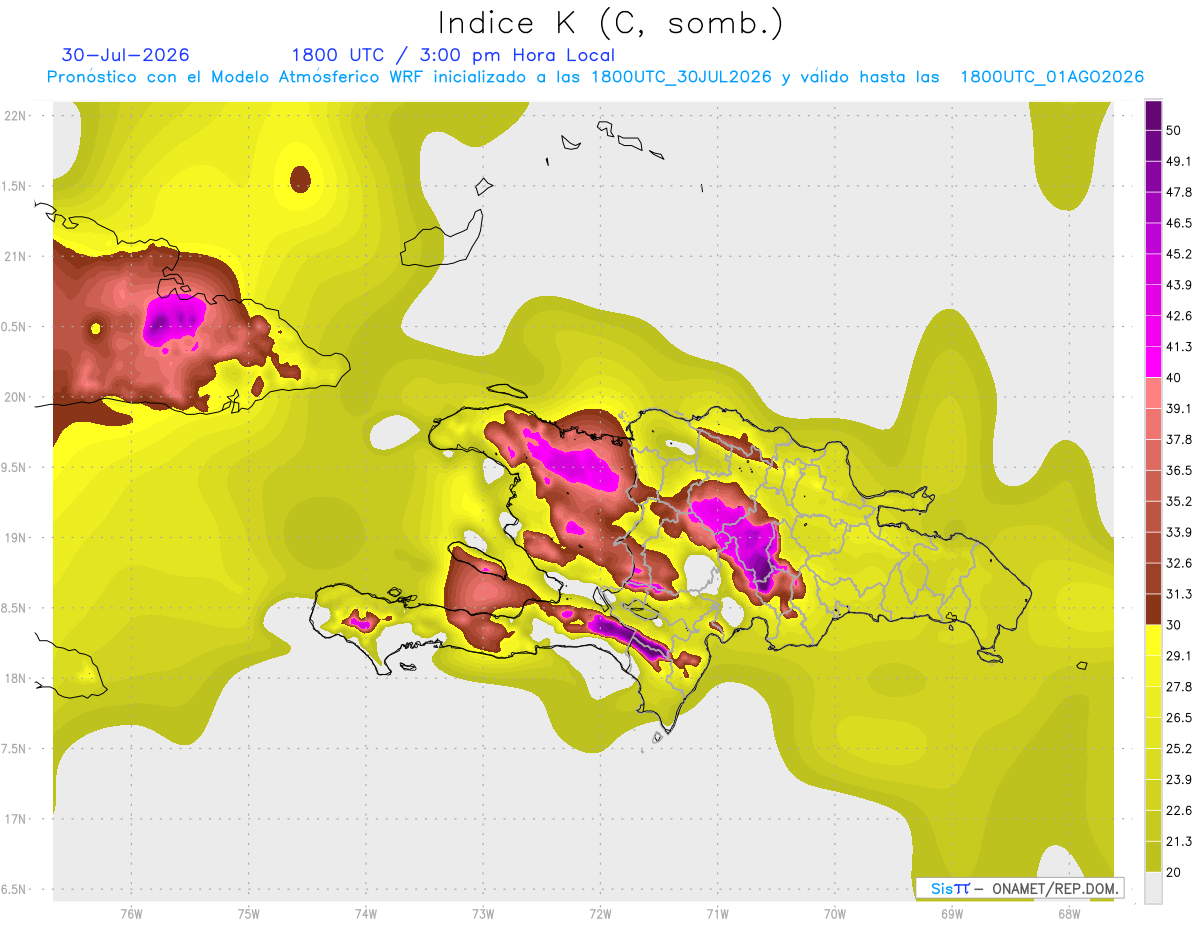This screenshot has height=927, width=1200.
Task: Click the colorbar value "25.2"
Action: coord(1178,749)
